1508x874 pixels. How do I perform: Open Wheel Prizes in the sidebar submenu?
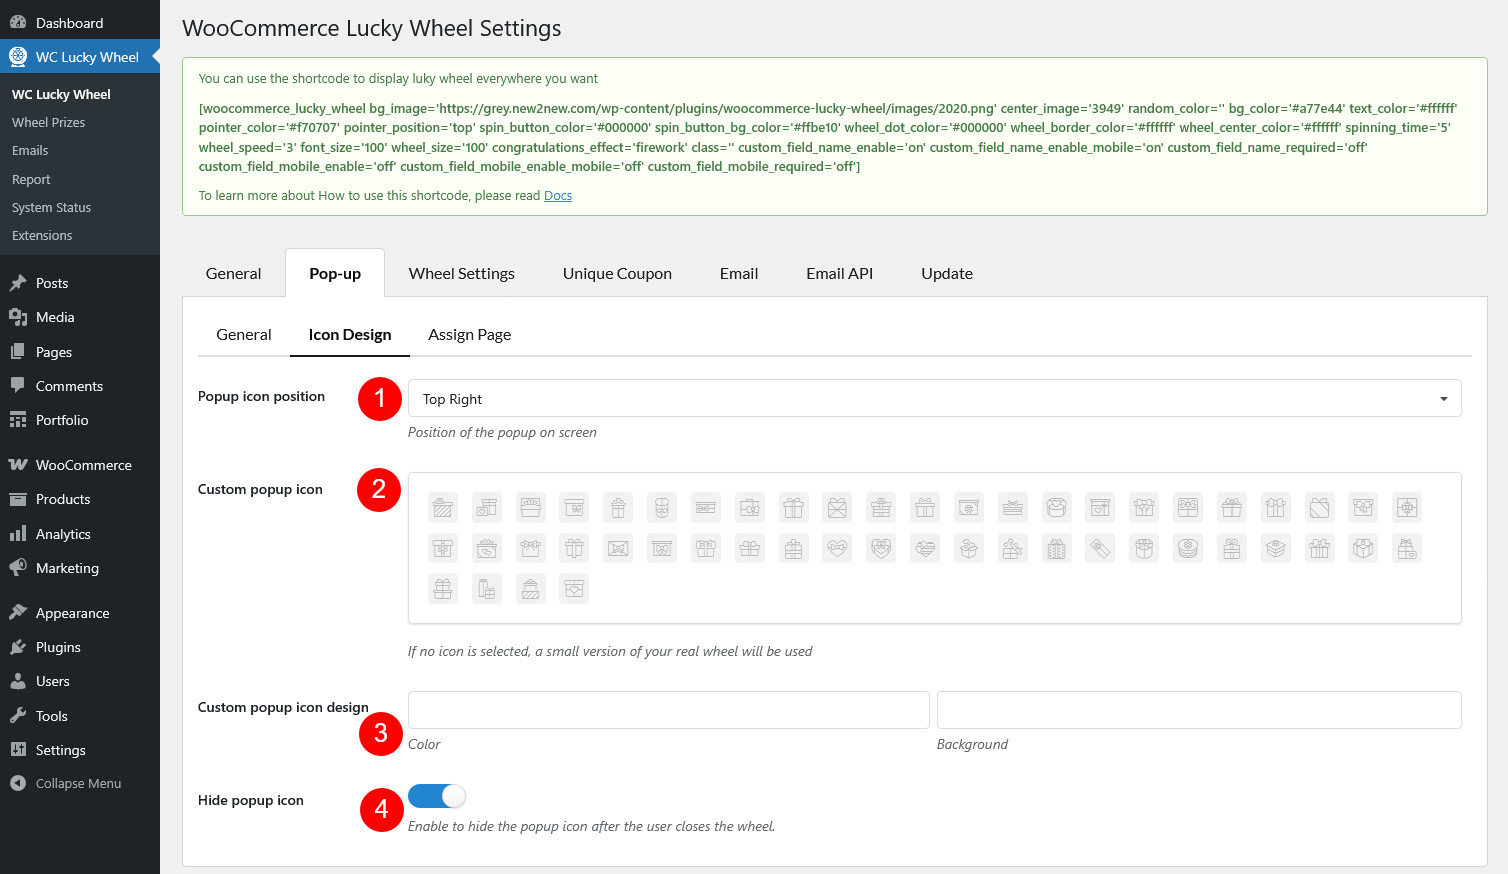(x=48, y=123)
